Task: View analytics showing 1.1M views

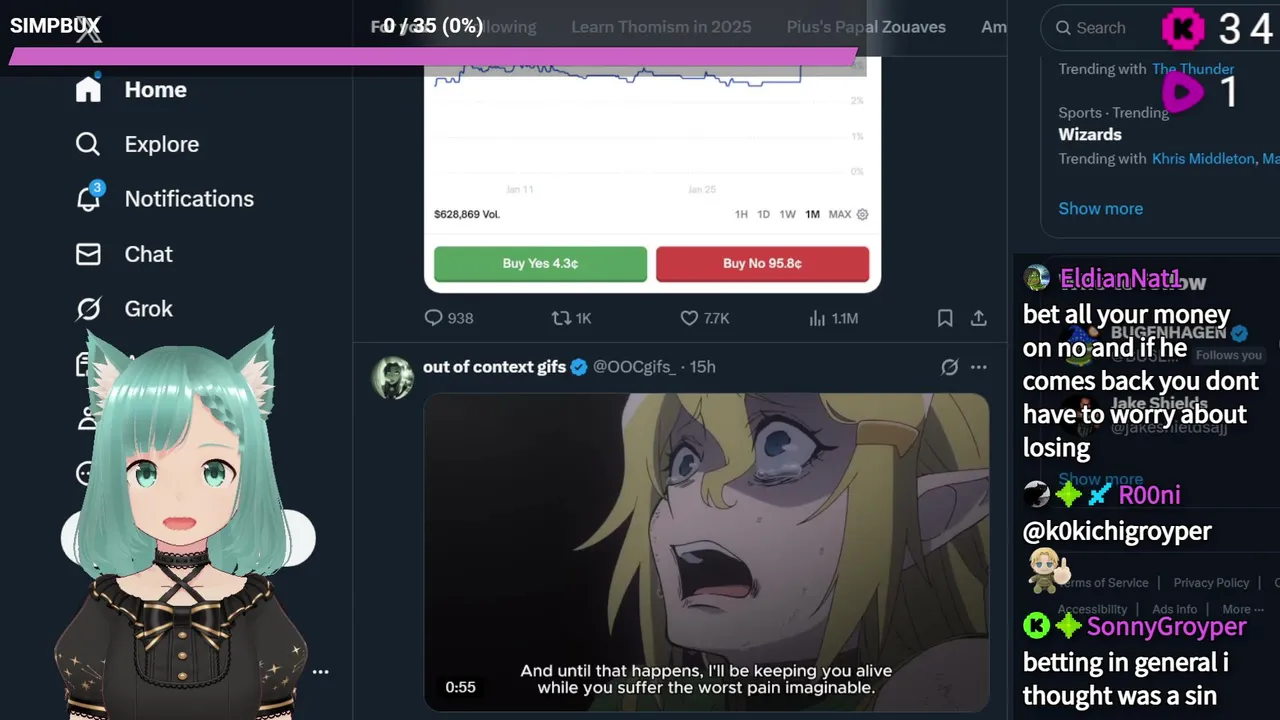Action: (x=833, y=318)
